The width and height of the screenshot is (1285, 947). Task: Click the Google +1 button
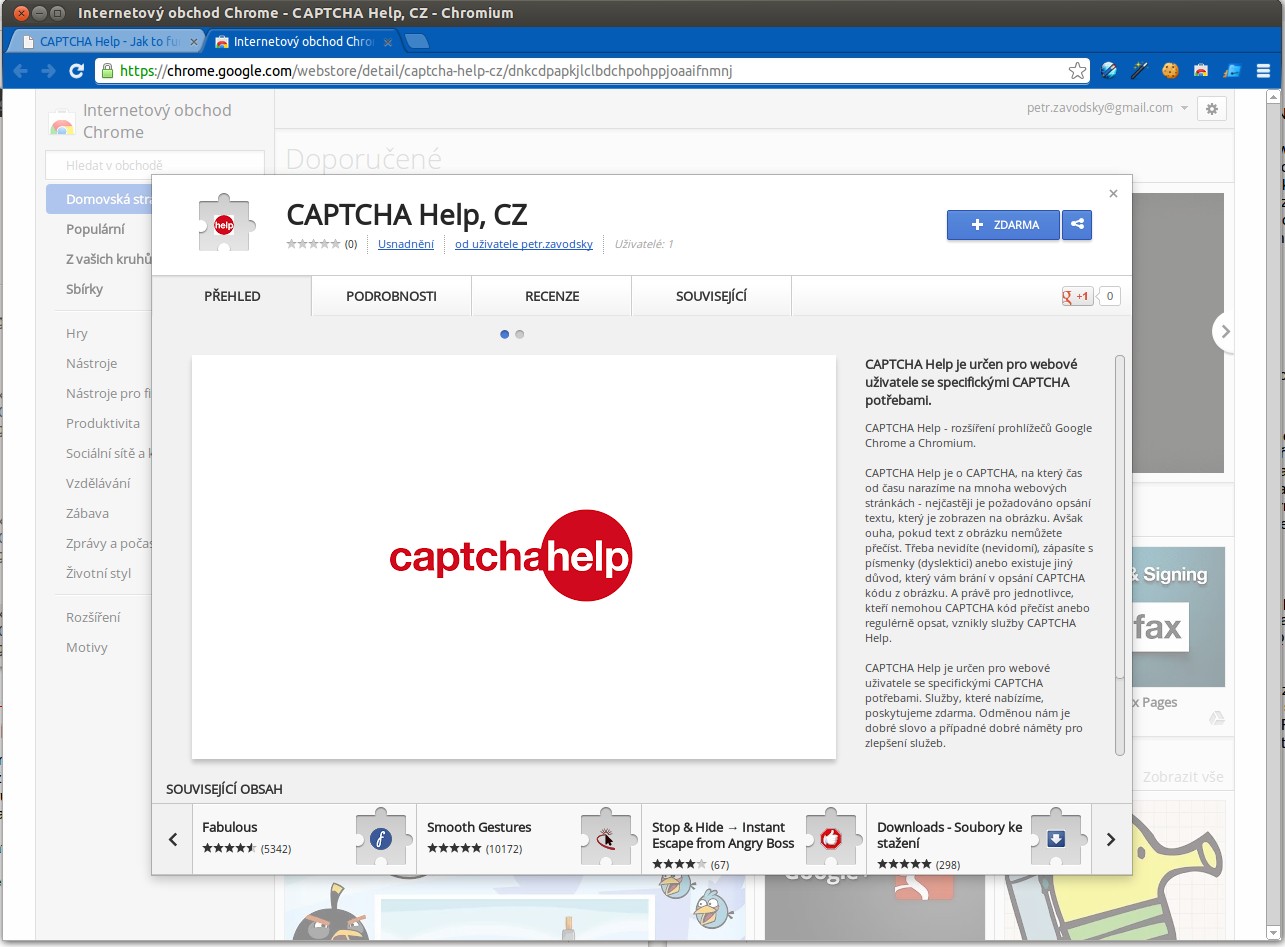(1077, 296)
